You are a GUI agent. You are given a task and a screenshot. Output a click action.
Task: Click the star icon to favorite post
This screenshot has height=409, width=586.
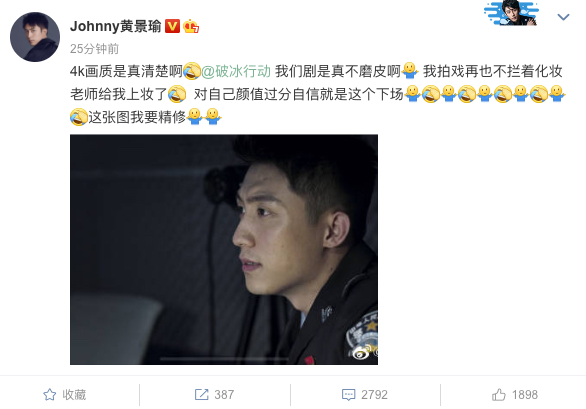(x=49, y=395)
